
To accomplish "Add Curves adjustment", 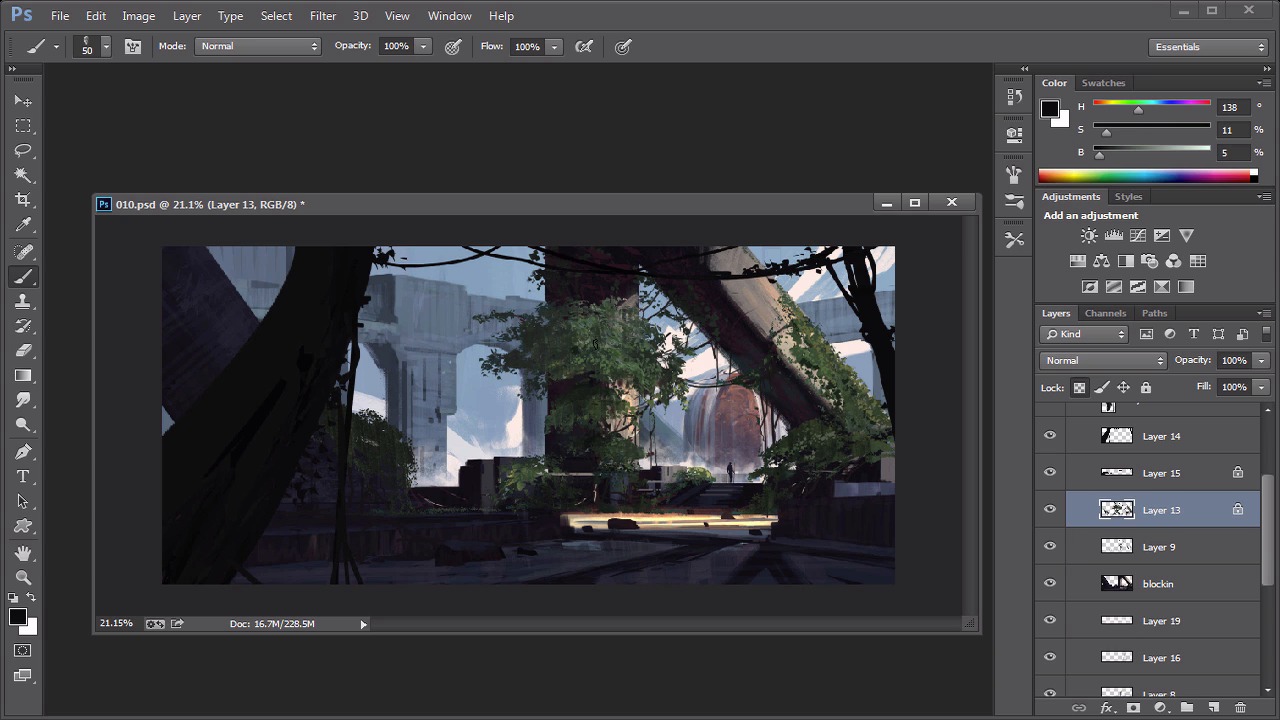I will 1137,236.
